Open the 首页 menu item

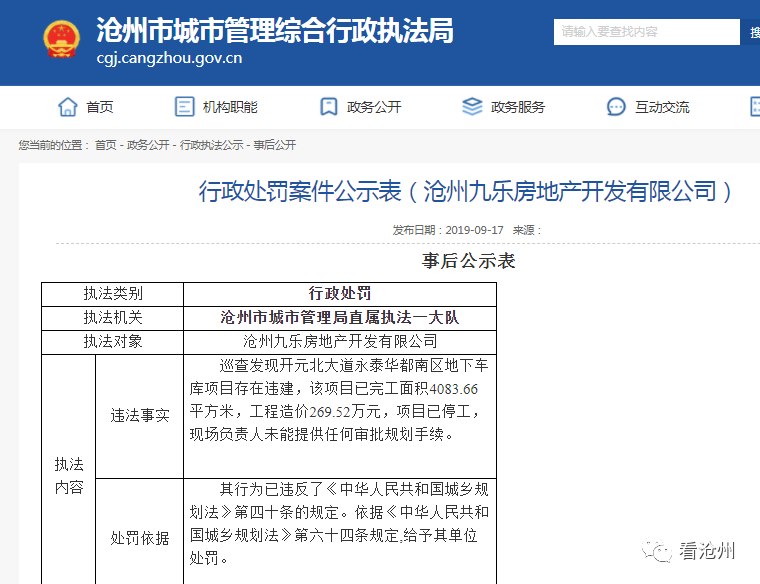click(x=99, y=107)
